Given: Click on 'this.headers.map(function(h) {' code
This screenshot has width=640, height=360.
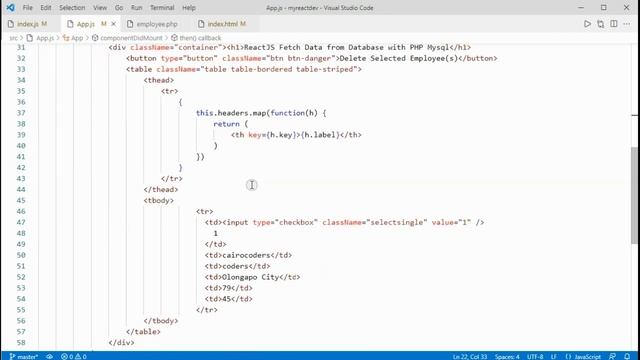Looking at the screenshot, I should pyautogui.click(x=261, y=113).
